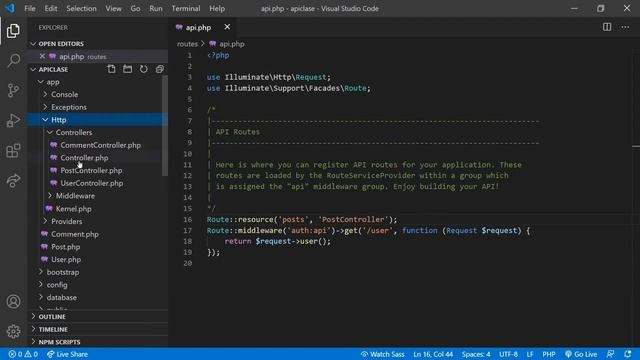Open the Edit menu
640x360 pixels.
[x=51, y=8]
